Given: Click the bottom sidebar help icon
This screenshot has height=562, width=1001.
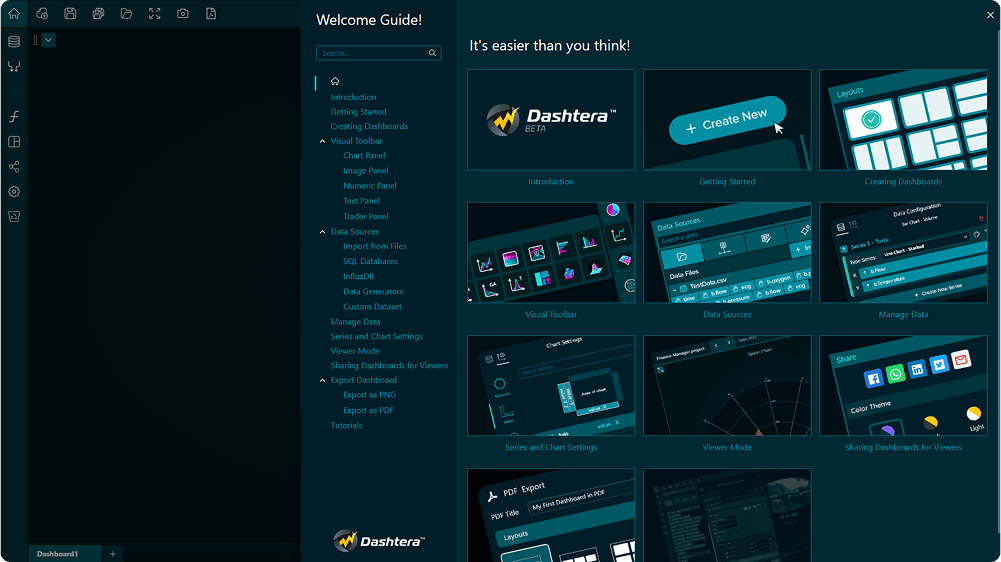Looking at the screenshot, I should tap(14, 216).
